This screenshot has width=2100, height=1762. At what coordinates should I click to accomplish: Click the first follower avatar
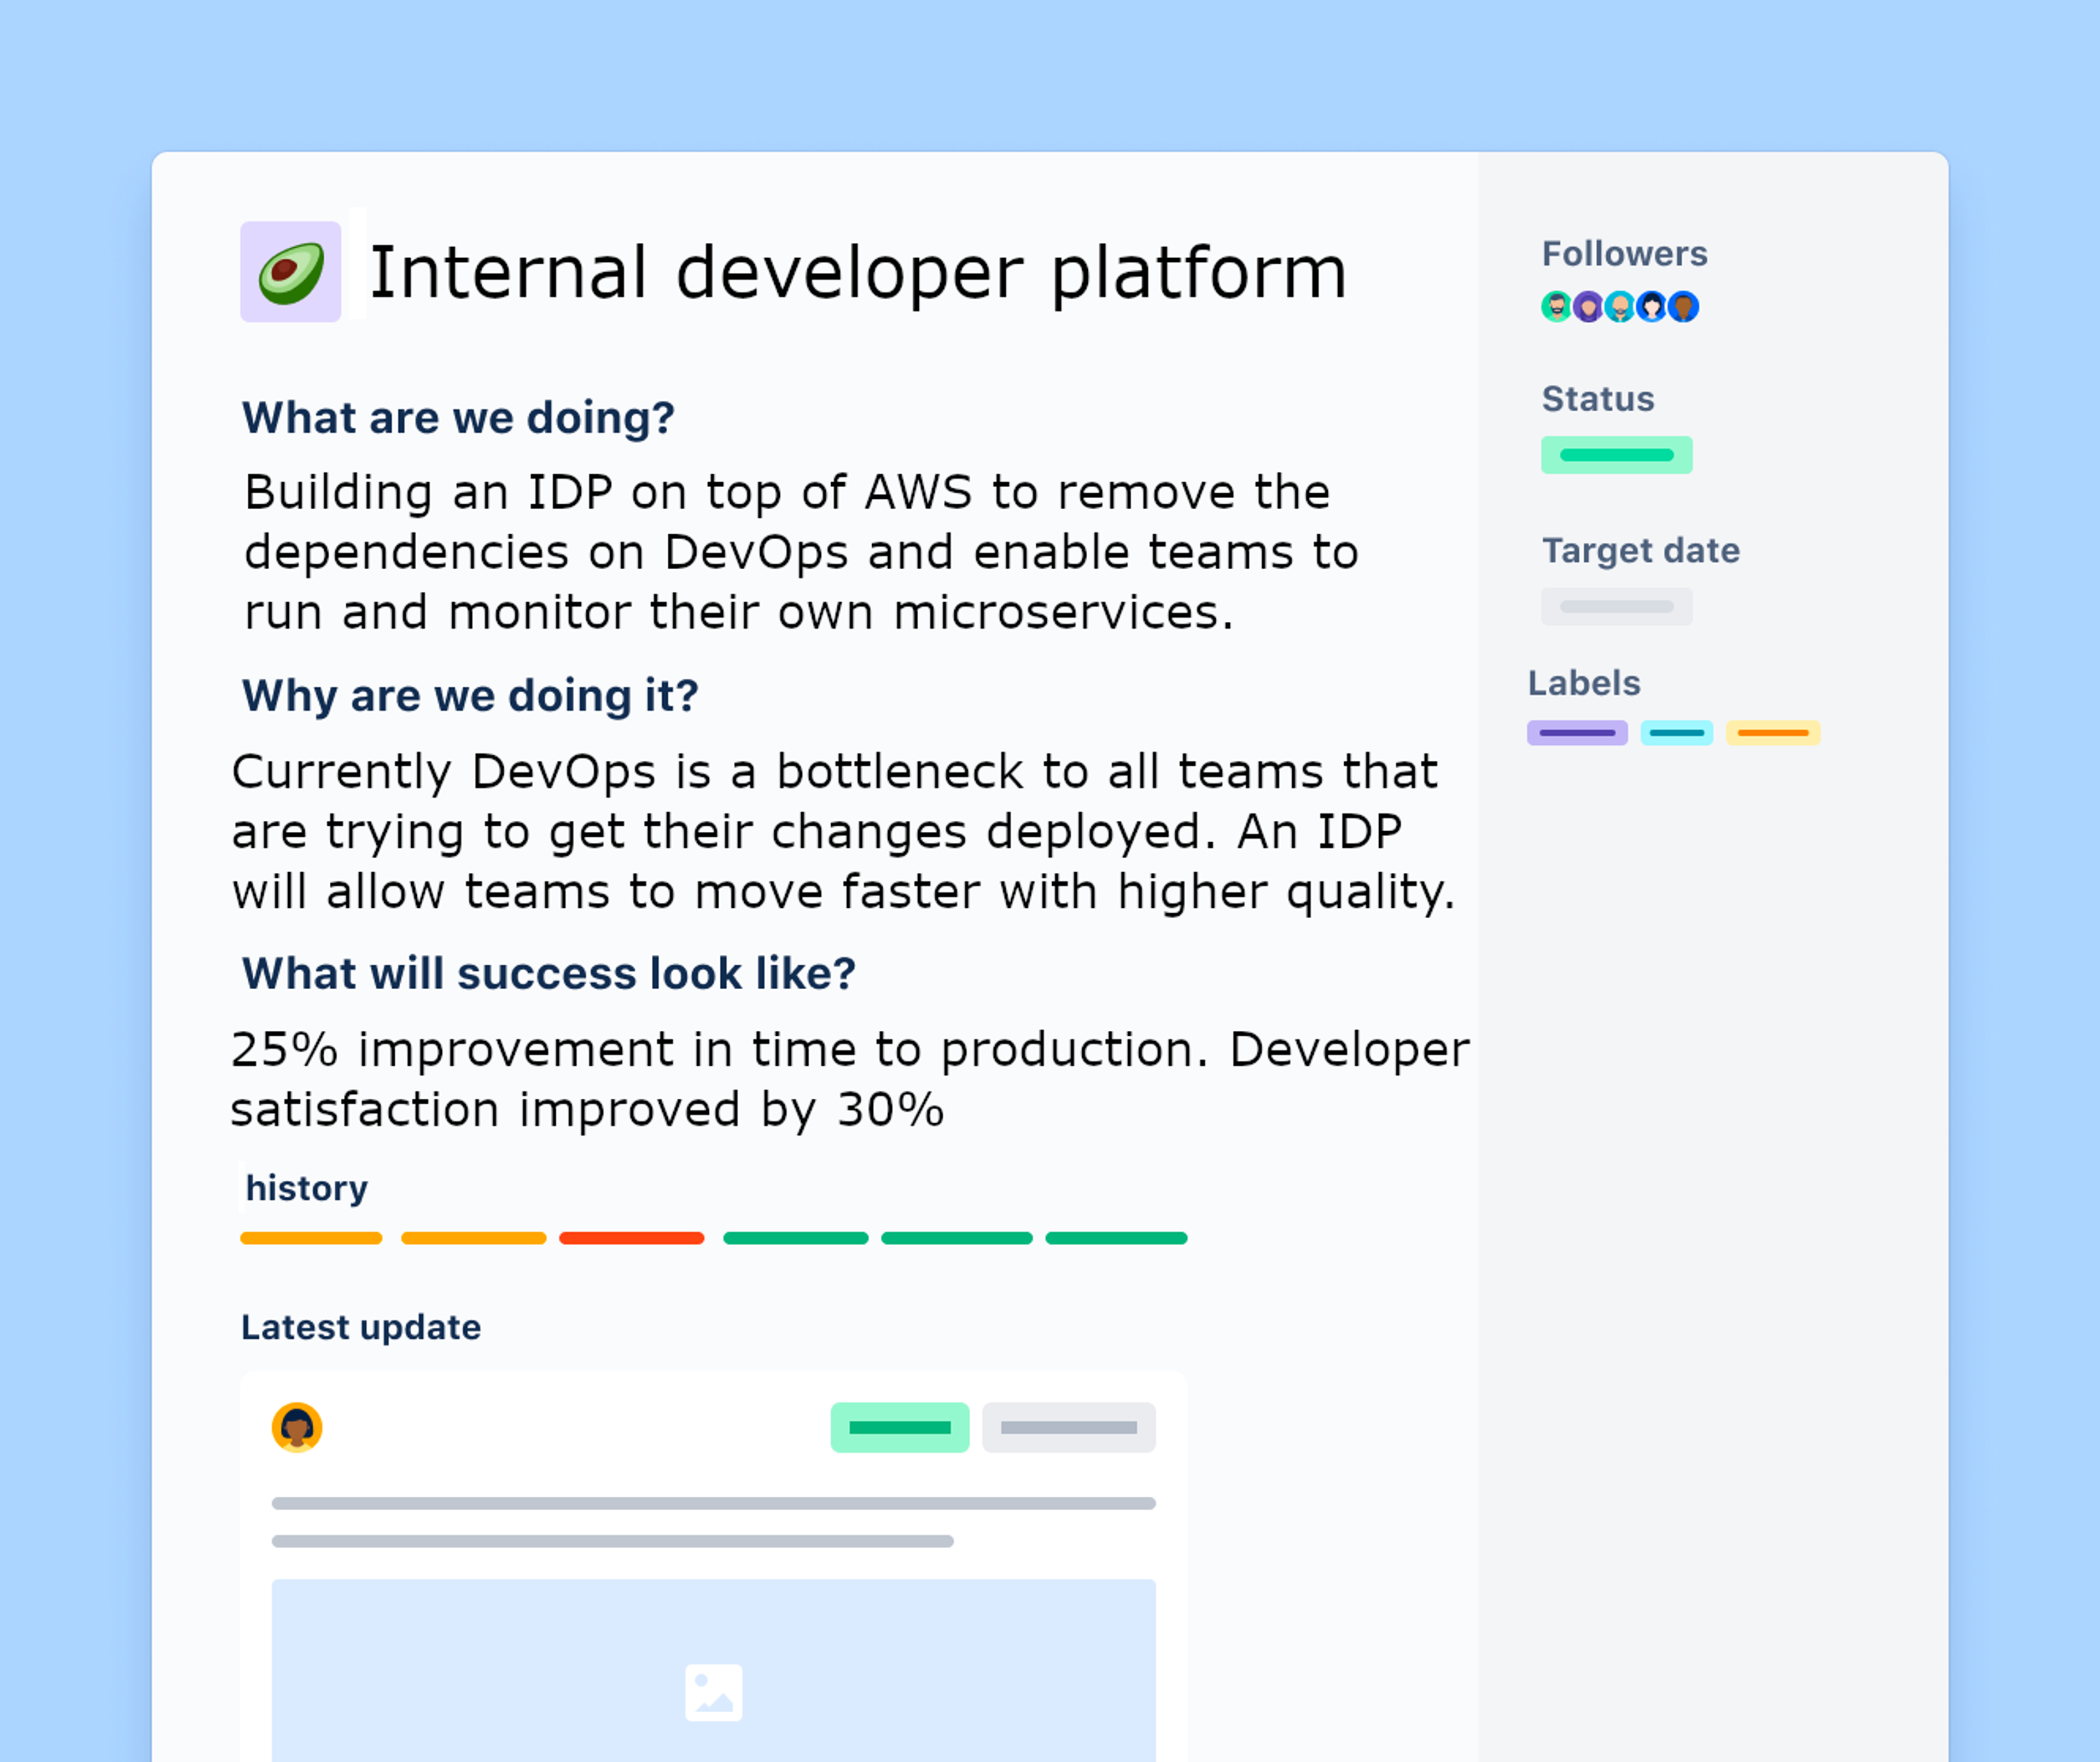(x=1555, y=306)
